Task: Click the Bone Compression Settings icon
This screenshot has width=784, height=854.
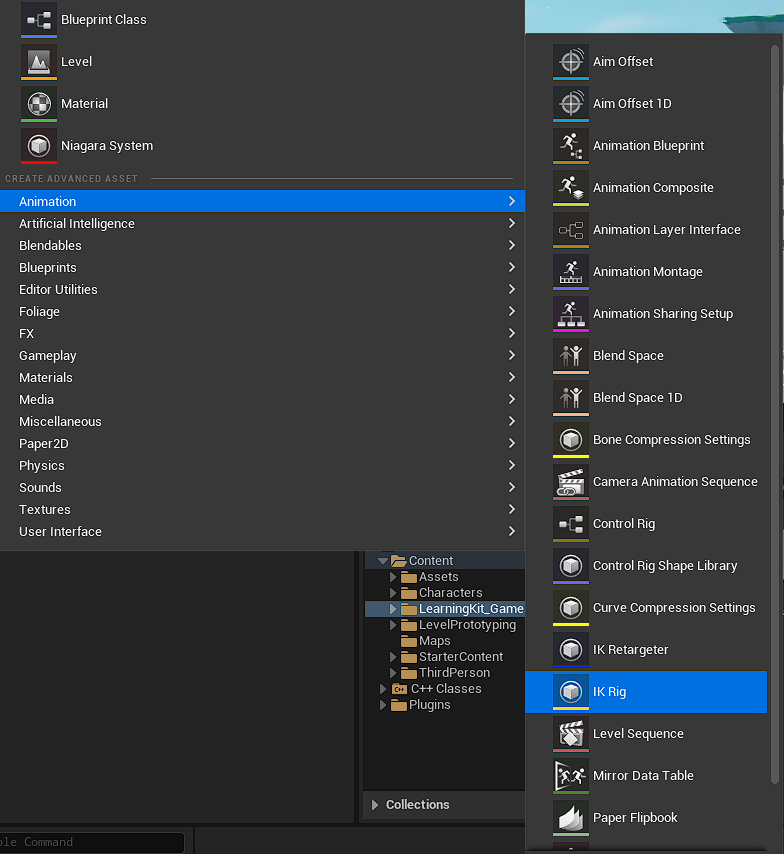Action: (x=570, y=439)
